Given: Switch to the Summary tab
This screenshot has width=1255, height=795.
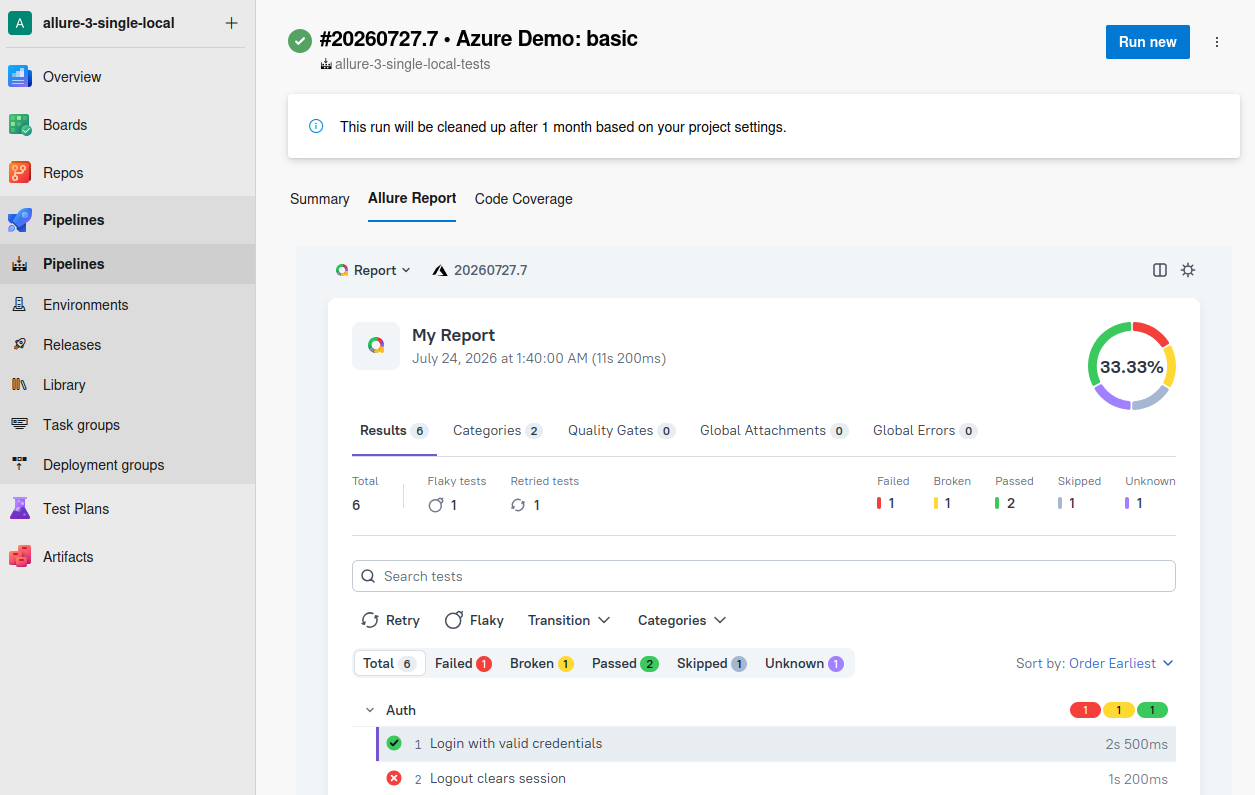Looking at the screenshot, I should (x=320, y=199).
